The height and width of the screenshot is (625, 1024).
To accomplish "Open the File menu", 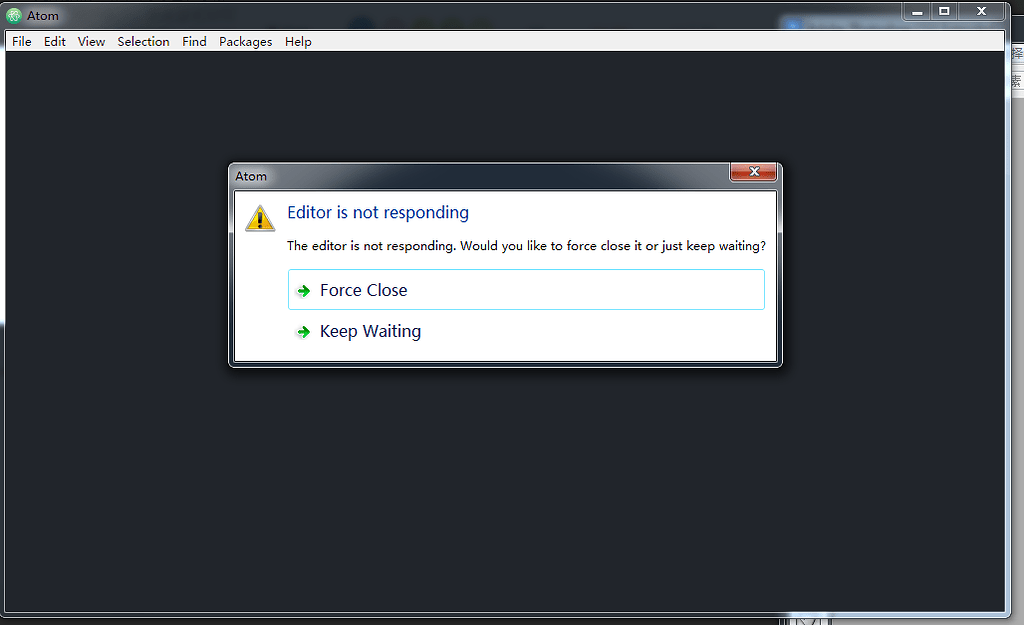I will (x=22, y=42).
